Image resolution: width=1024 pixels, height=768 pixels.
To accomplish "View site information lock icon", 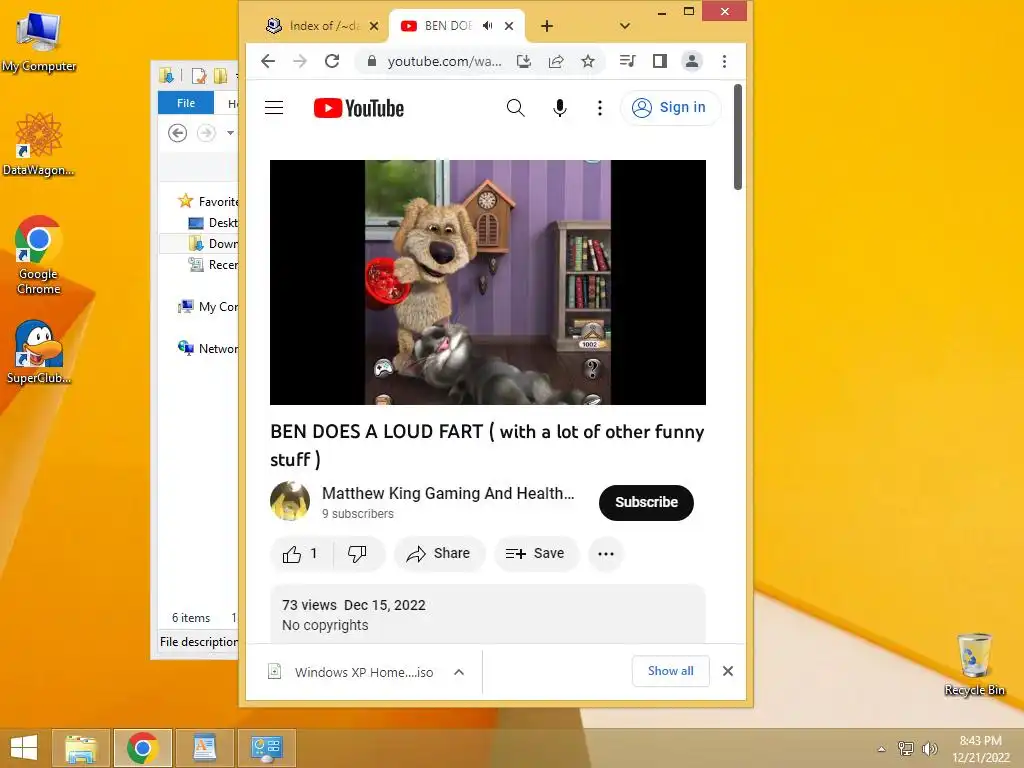I will pyautogui.click(x=372, y=61).
